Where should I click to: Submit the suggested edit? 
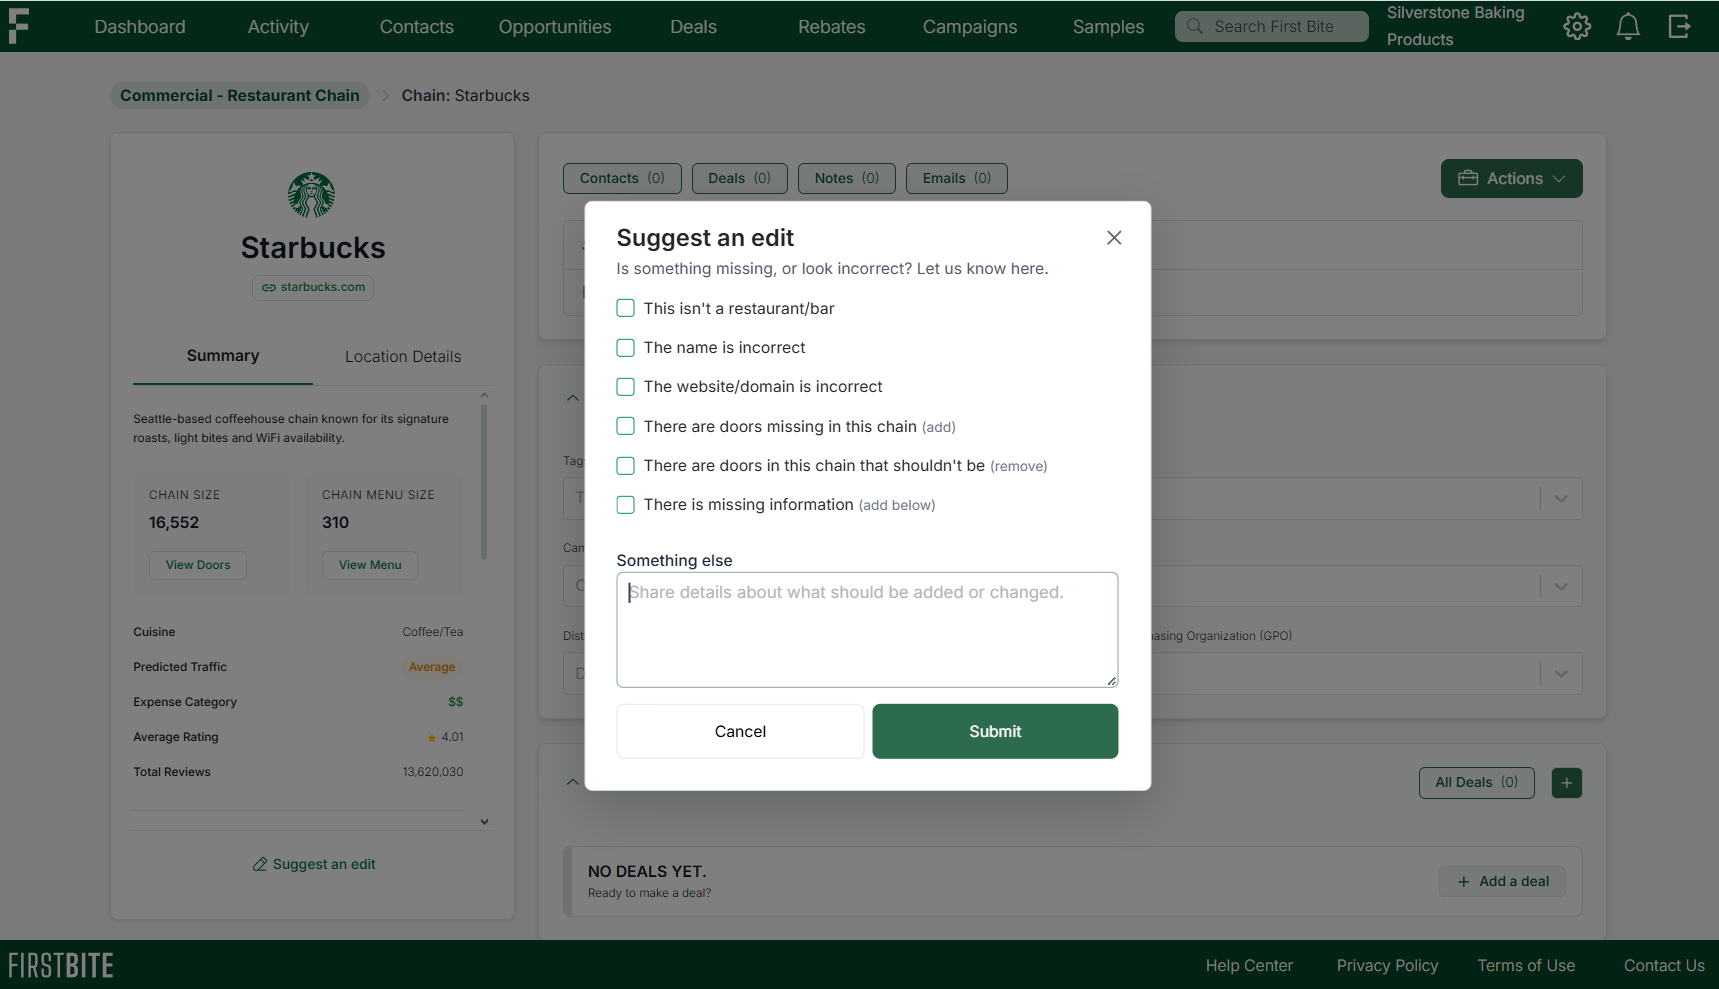pyautogui.click(x=995, y=731)
